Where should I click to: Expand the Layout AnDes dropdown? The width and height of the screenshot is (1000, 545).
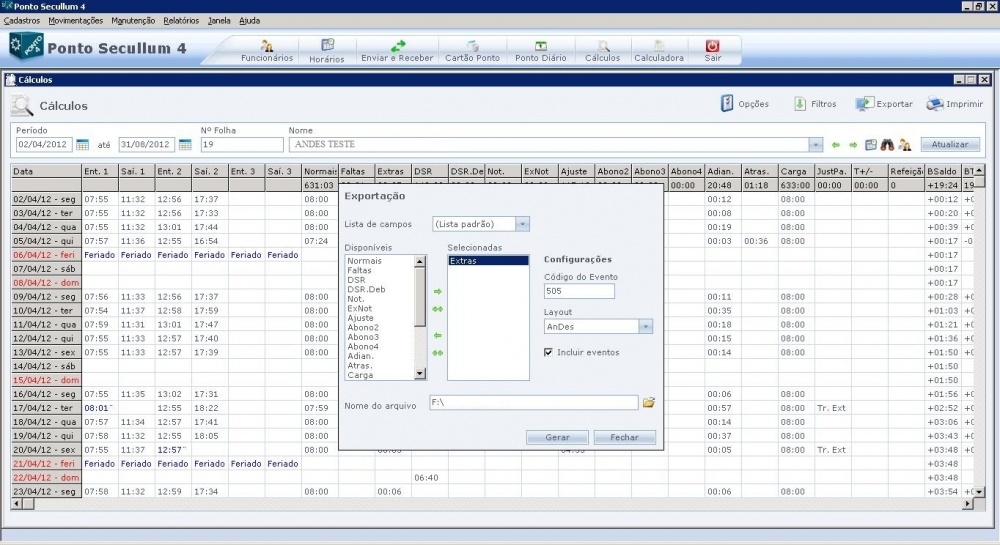click(645, 326)
